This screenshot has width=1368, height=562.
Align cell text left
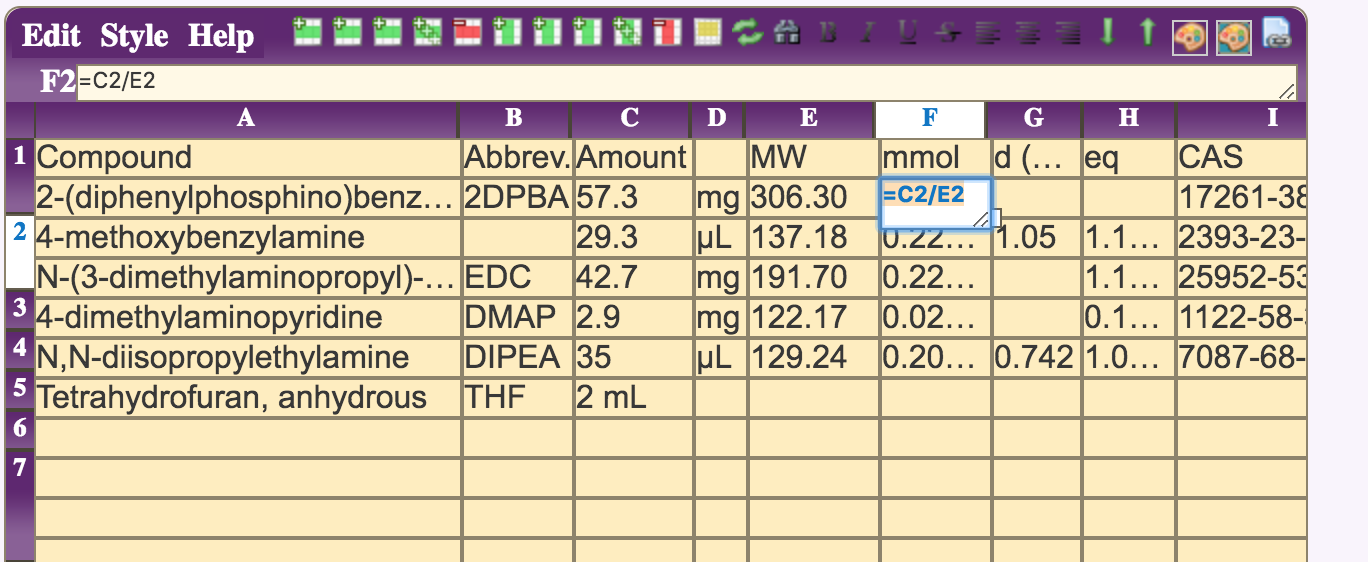click(987, 32)
